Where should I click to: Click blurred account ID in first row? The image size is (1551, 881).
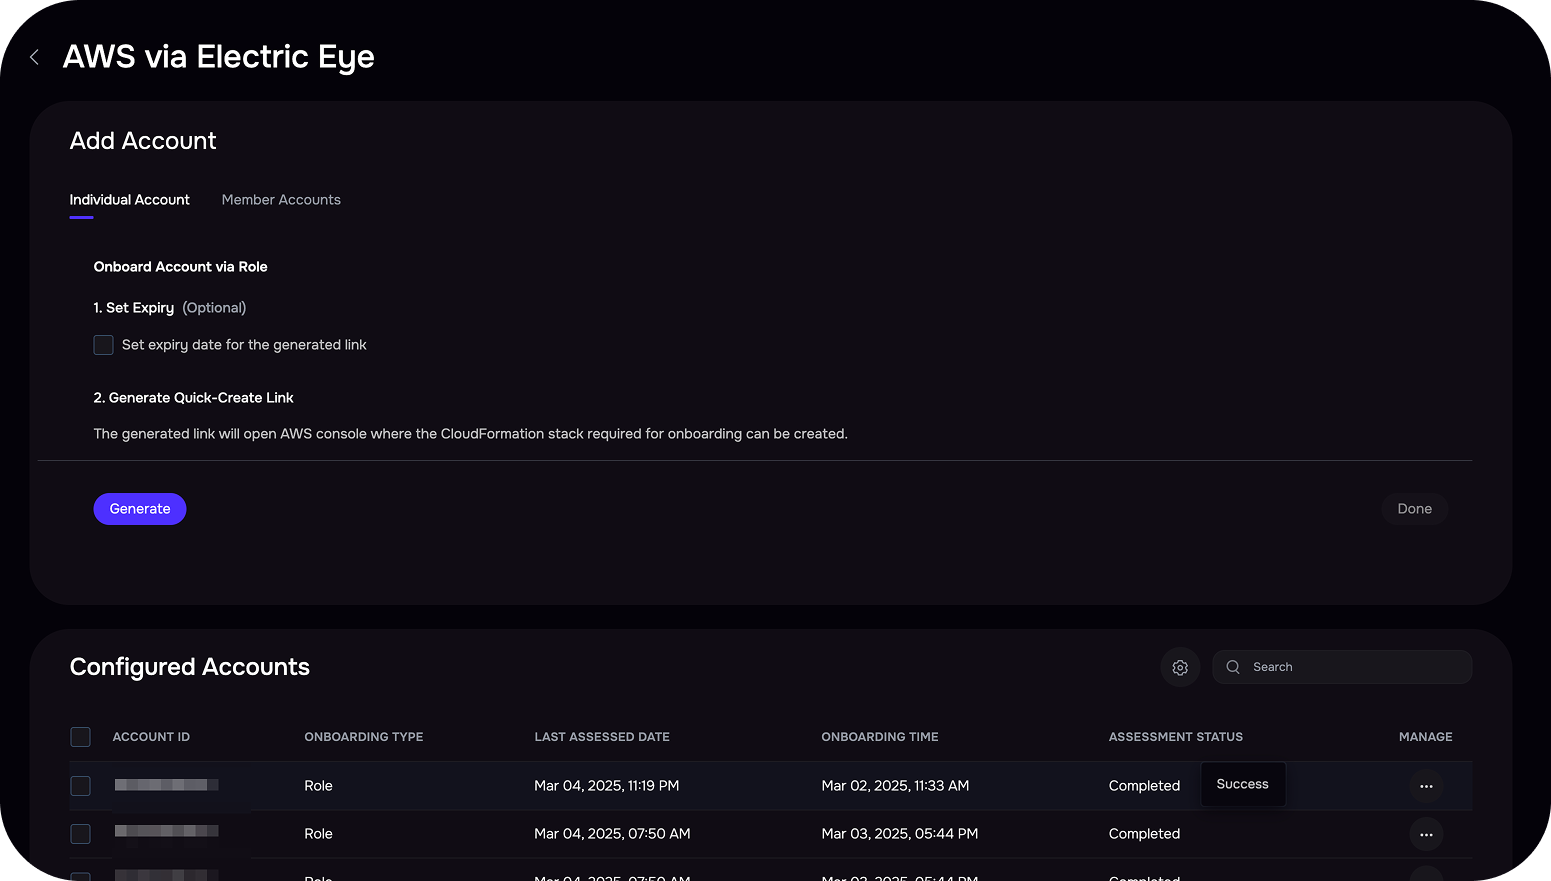[x=166, y=785]
